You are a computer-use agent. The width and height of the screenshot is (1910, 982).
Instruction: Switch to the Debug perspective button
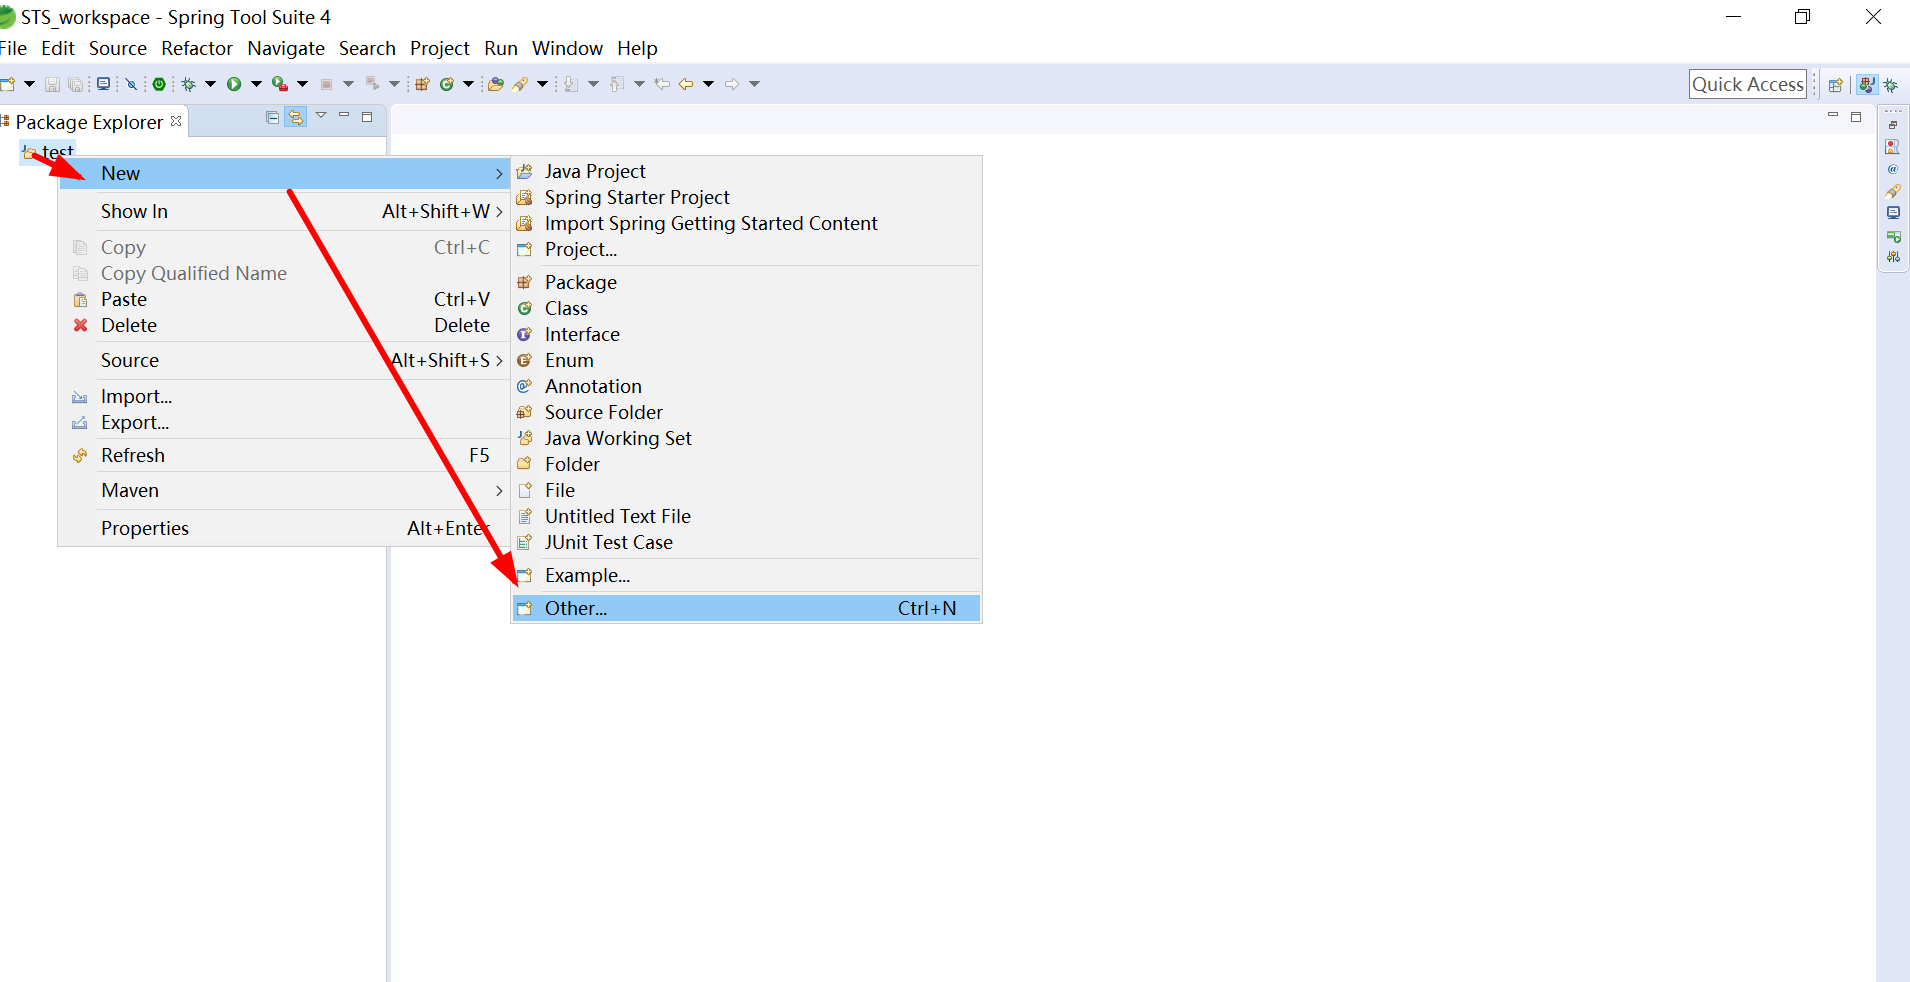[1891, 85]
